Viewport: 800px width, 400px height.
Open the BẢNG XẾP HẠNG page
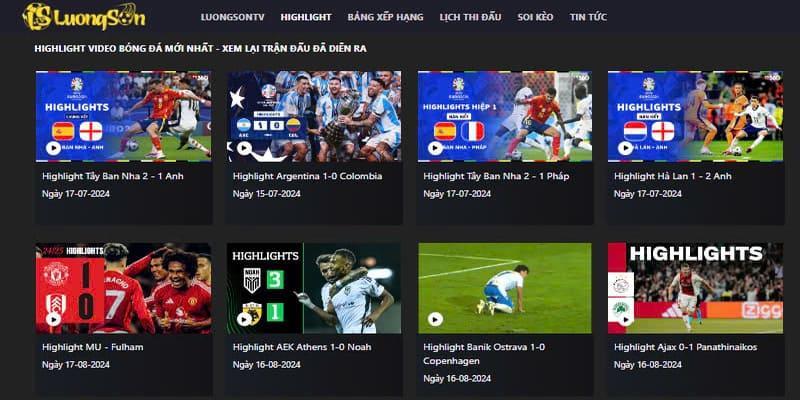386,17
